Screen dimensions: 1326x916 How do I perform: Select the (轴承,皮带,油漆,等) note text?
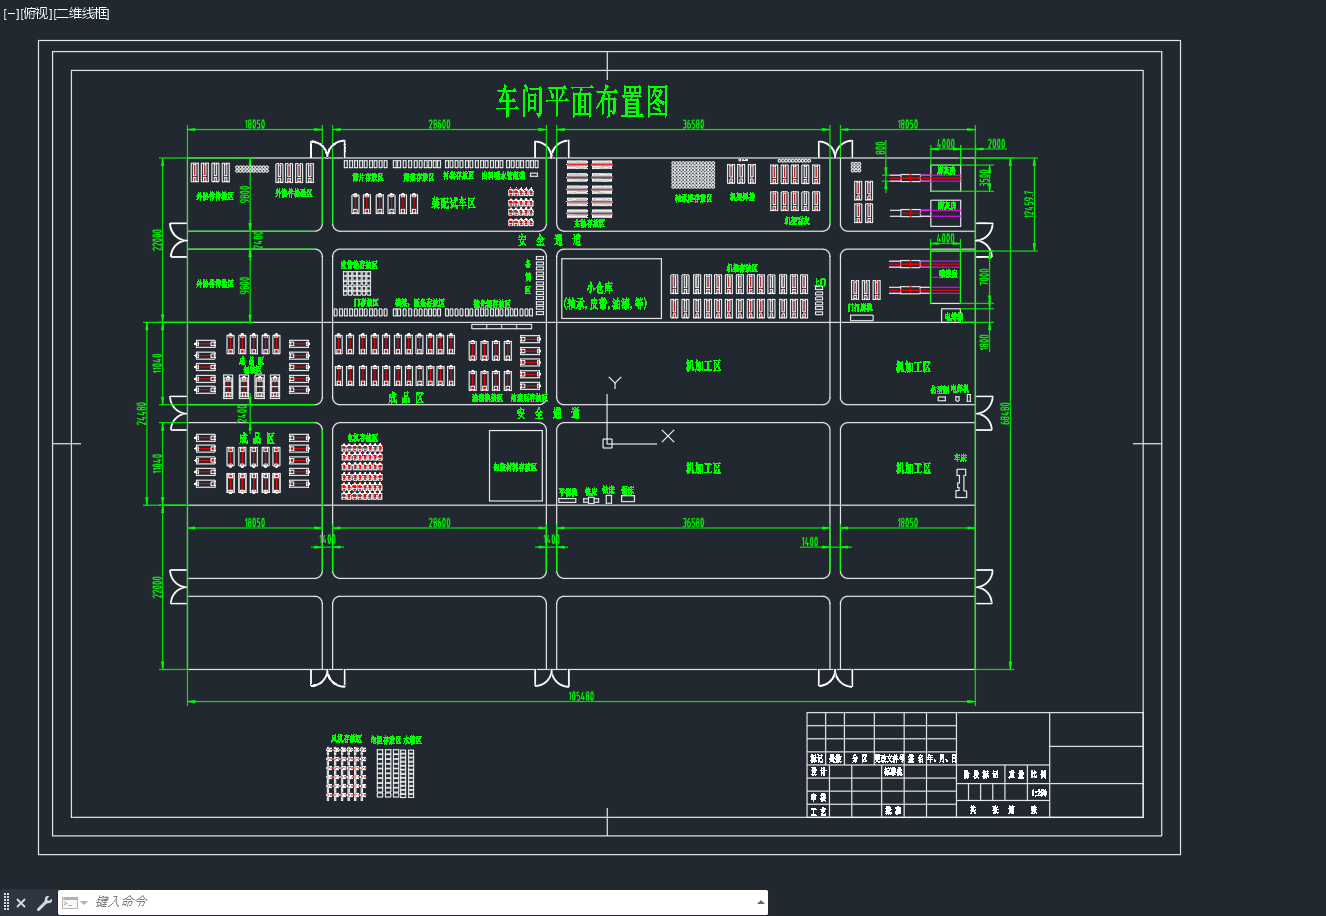pos(605,303)
